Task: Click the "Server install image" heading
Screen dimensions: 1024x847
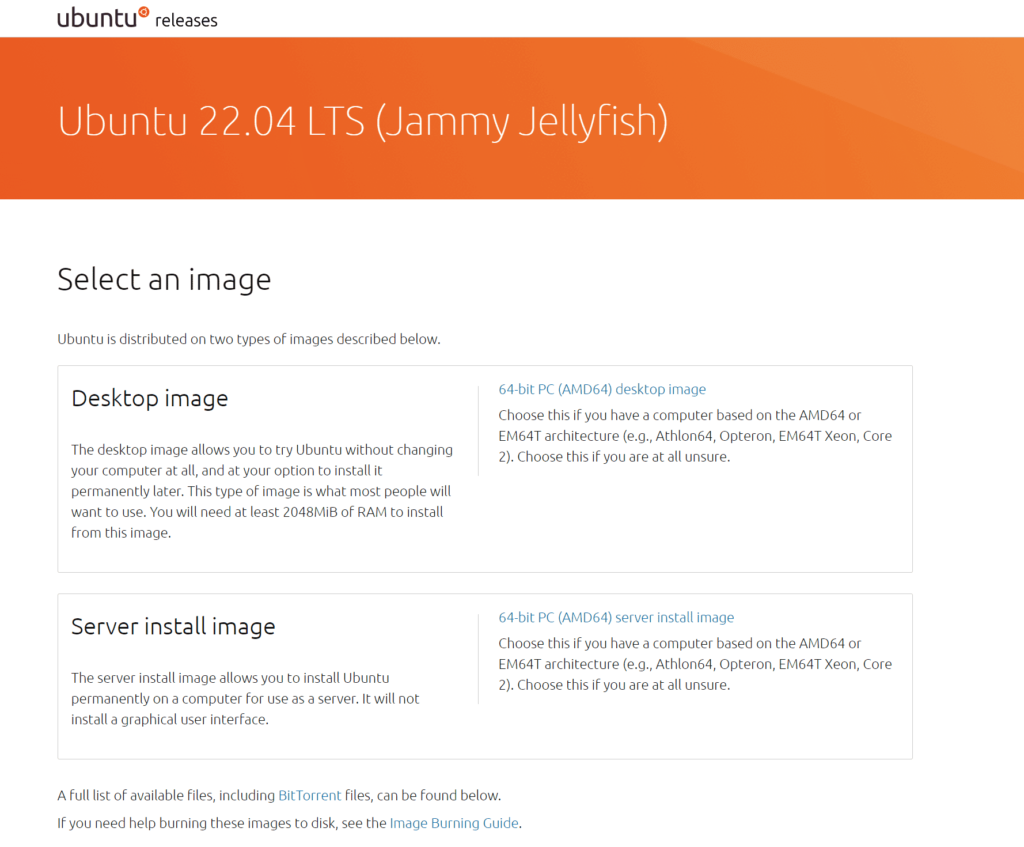Action: tap(173, 626)
